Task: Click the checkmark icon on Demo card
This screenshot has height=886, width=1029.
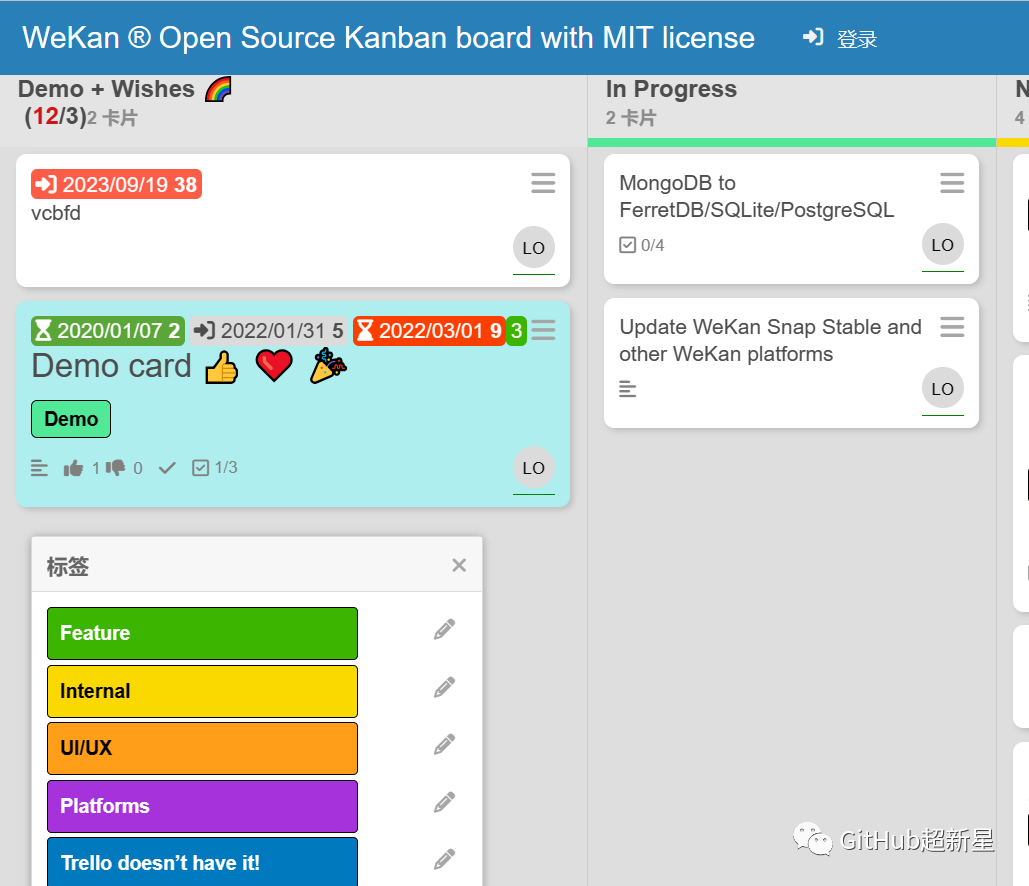Action: click(x=167, y=467)
